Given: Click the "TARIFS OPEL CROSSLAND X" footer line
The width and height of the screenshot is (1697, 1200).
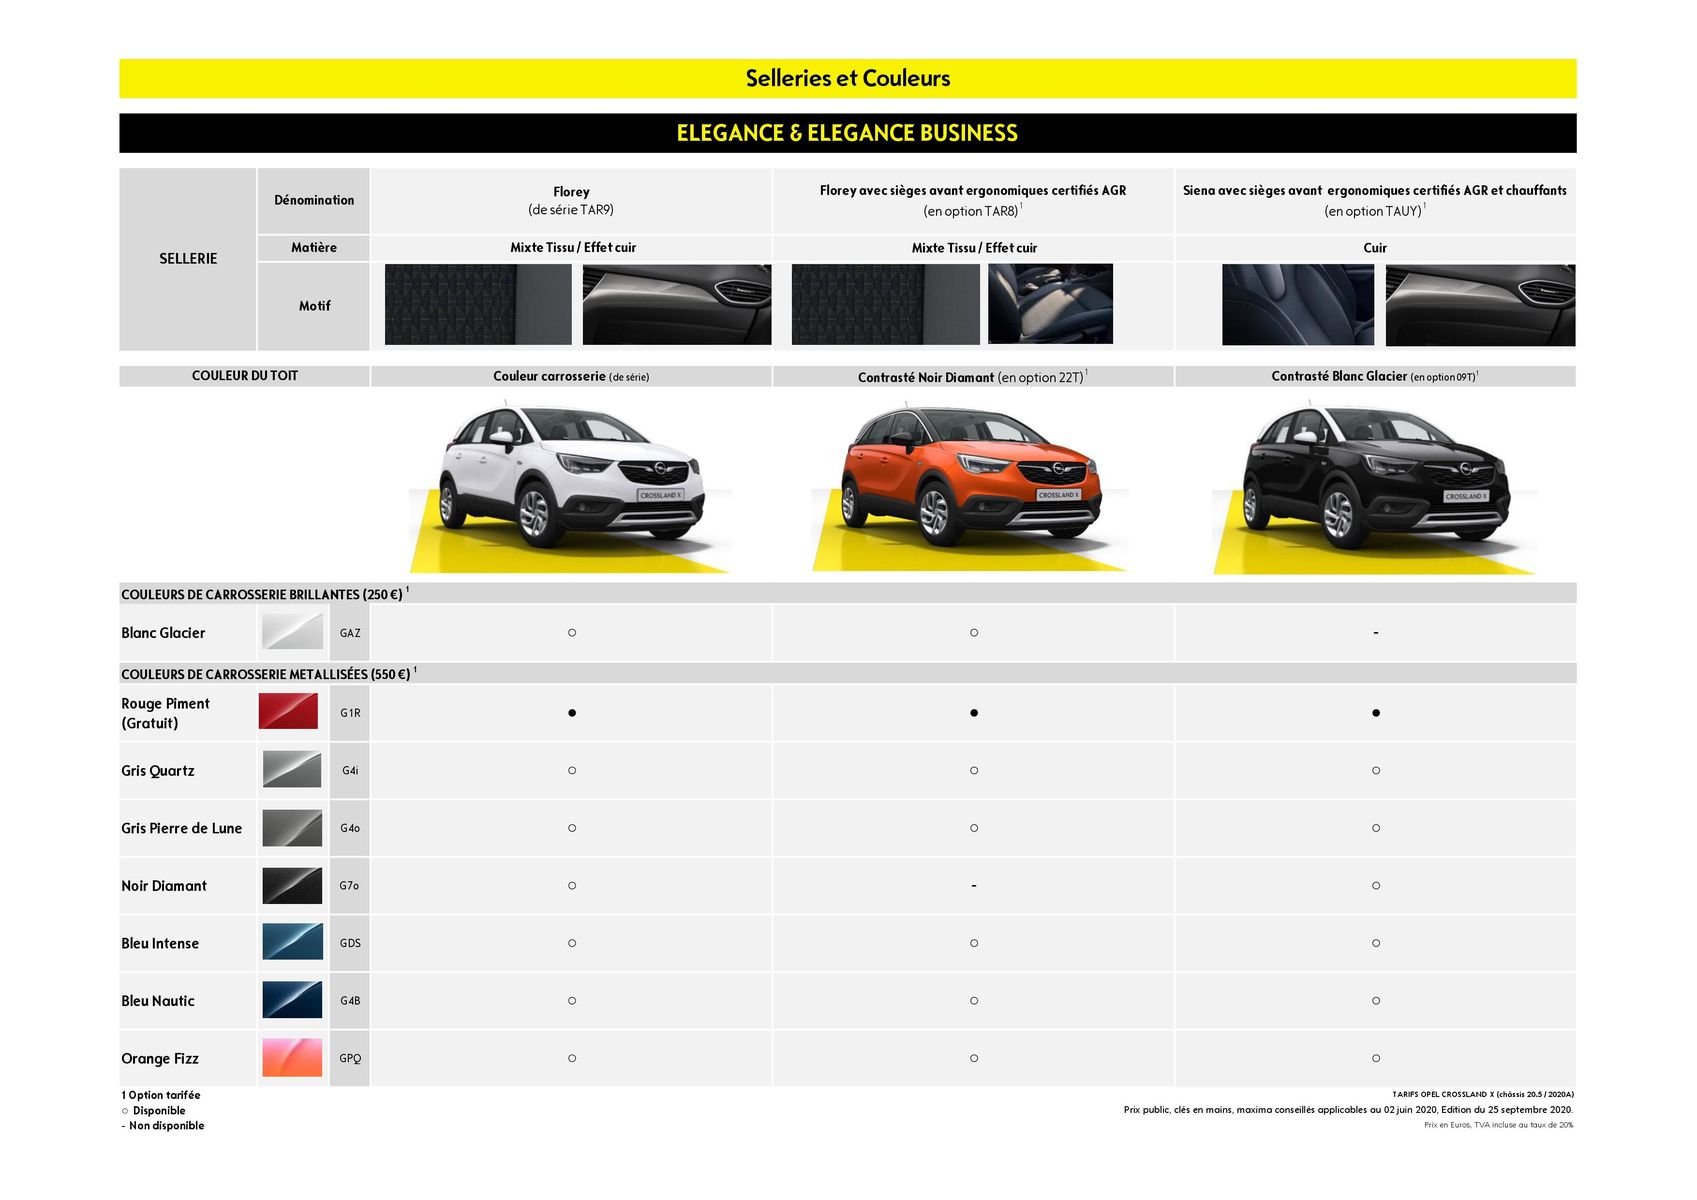Looking at the screenshot, I should click(1483, 1094).
